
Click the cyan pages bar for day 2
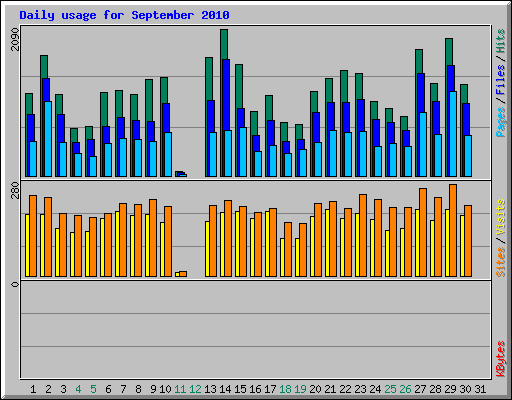coord(48,139)
